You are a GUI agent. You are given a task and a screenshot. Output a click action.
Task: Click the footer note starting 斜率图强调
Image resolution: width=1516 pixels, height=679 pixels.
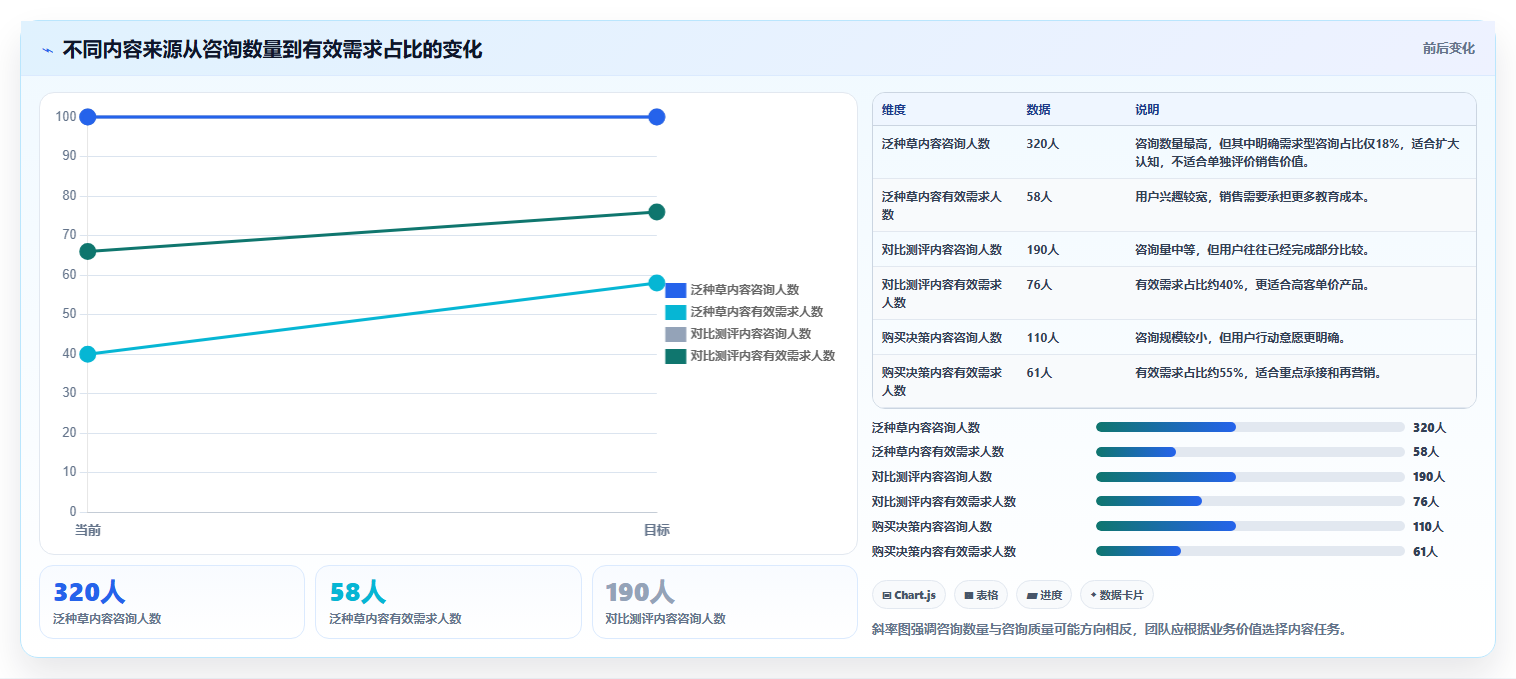pyautogui.click(x=1109, y=629)
